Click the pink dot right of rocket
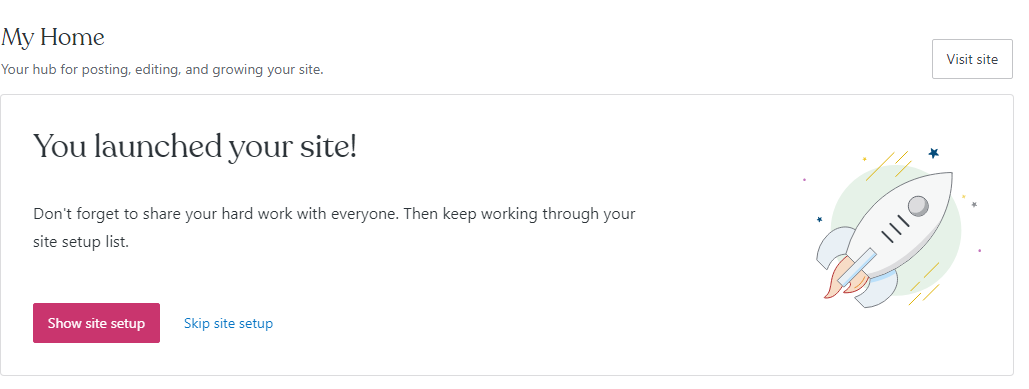The width and height of the screenshot is (1029, 389). pos(980,250)
